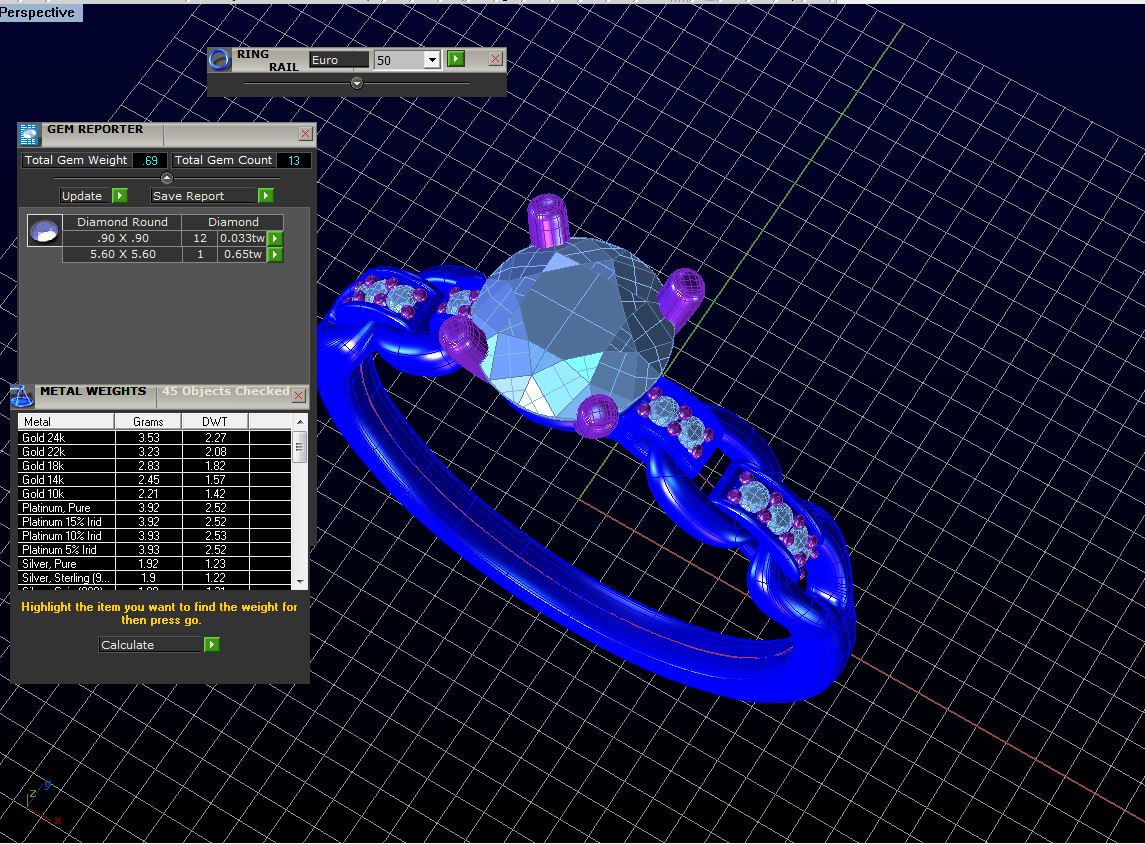
Task: Click green arrow for .90 X .90 diamond row
Action: [275, 239]
